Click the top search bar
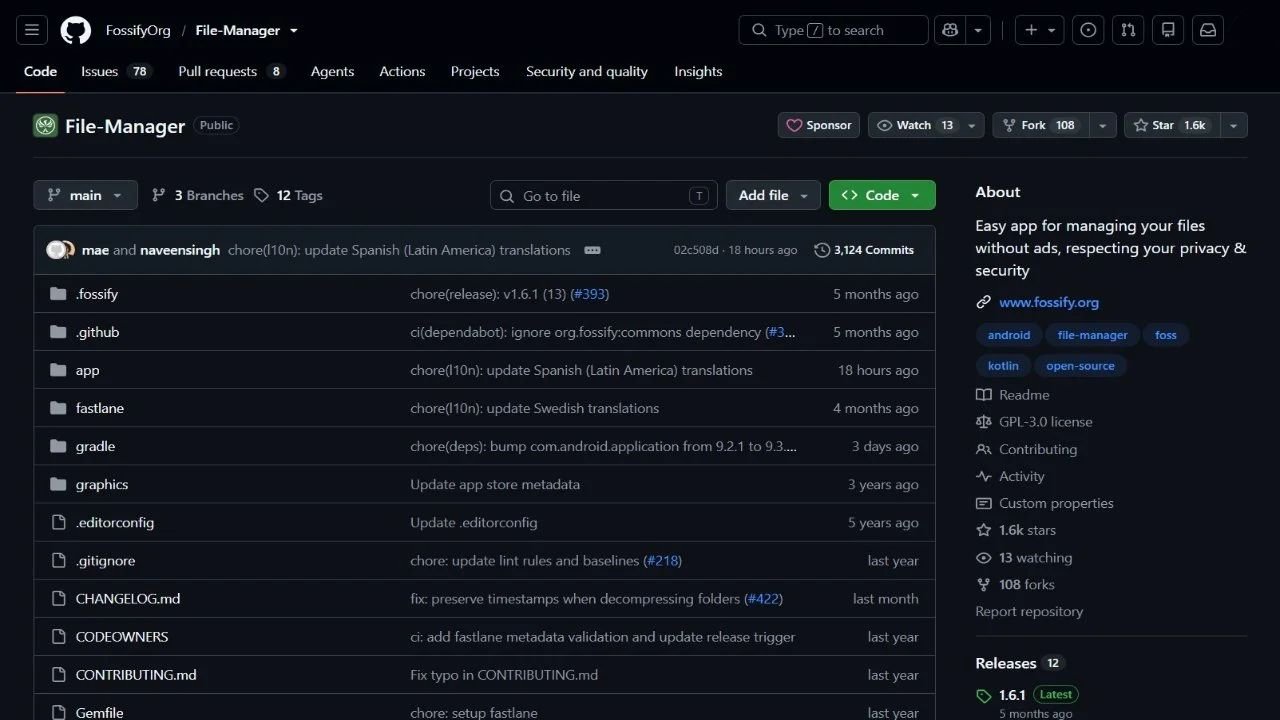Viewport: 1280px width, 720px height. (834, 30)
